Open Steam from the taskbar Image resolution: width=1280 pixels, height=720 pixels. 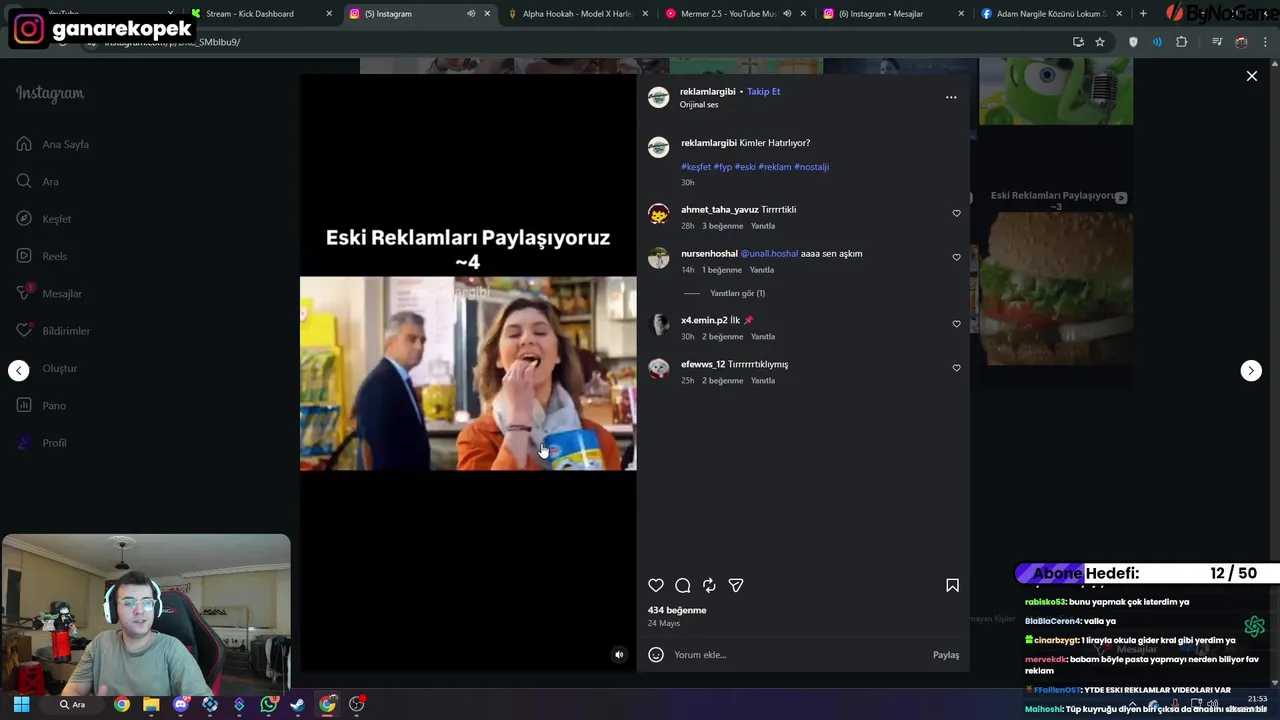297,705
